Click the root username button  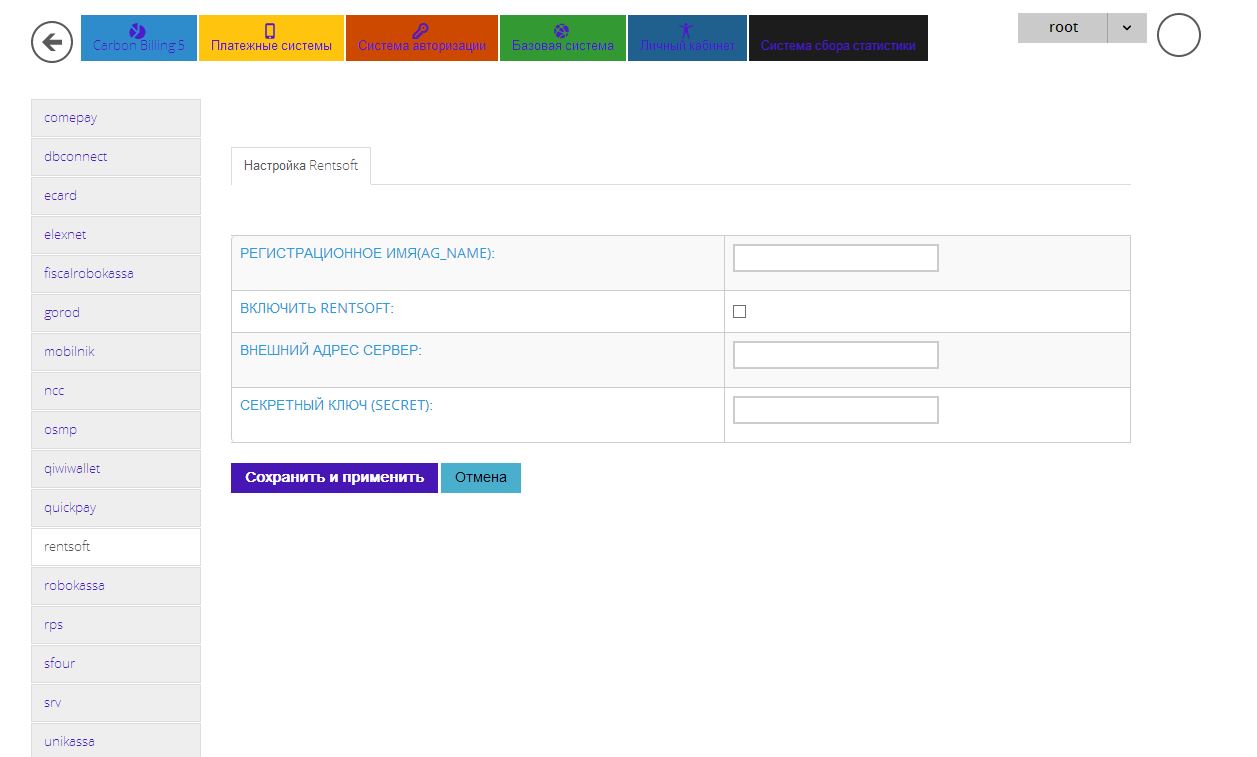pyautogui.click(x=1063, y=28)
